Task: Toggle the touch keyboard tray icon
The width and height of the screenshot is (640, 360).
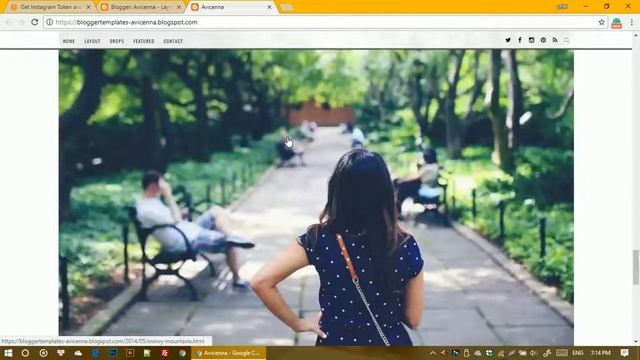Action: [562, 353]
